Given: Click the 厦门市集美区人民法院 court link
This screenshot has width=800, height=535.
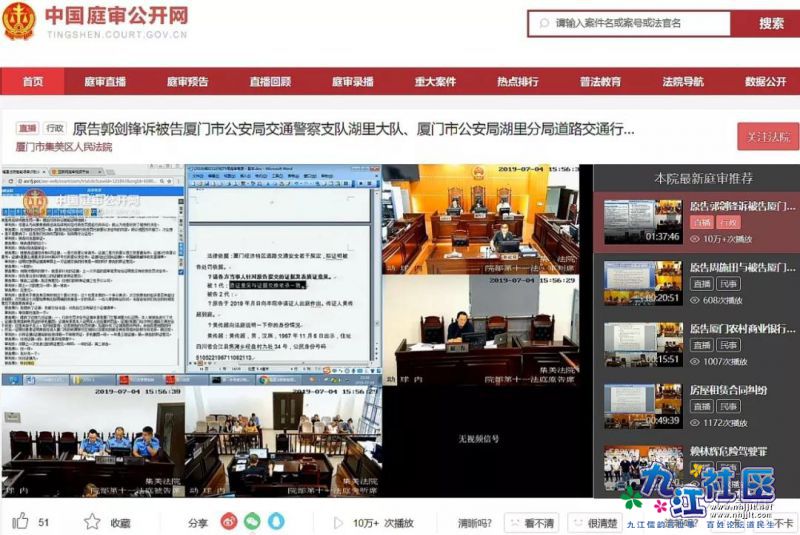Looking at the screenshot, I should 64,147.
